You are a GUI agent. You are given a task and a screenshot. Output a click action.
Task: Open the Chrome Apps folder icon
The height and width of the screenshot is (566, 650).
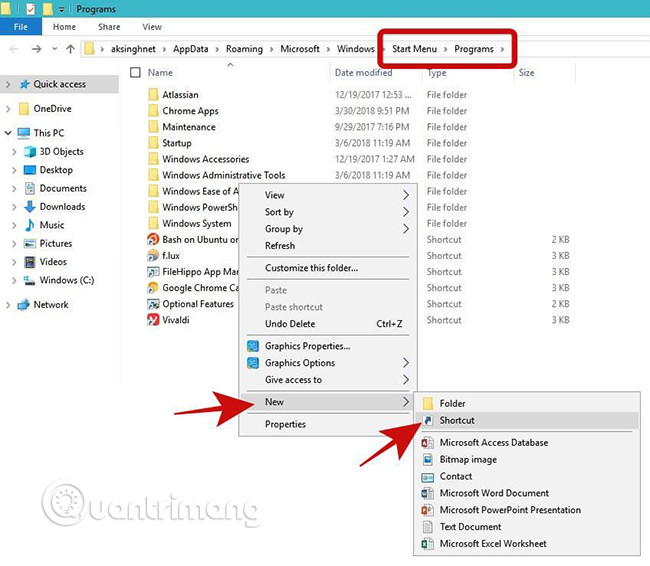click(153, 111)
